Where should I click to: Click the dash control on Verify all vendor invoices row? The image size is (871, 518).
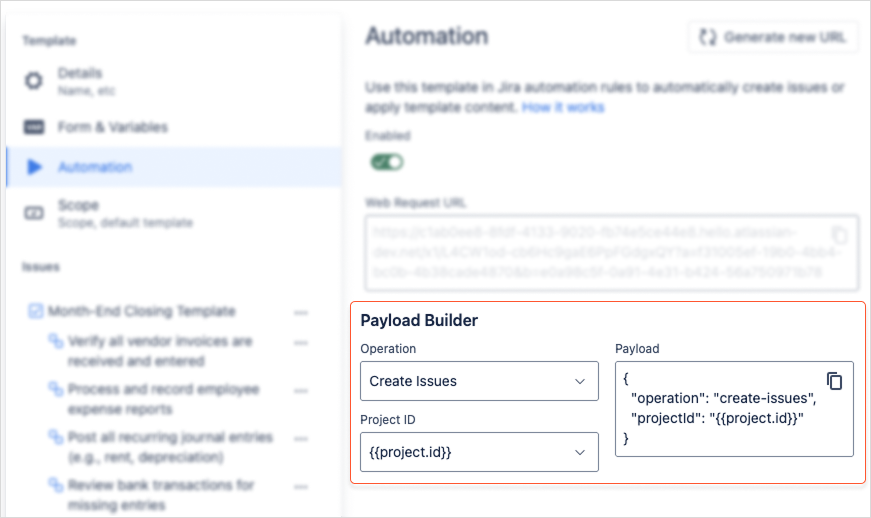pyautogui.click(x=301, y=343)
